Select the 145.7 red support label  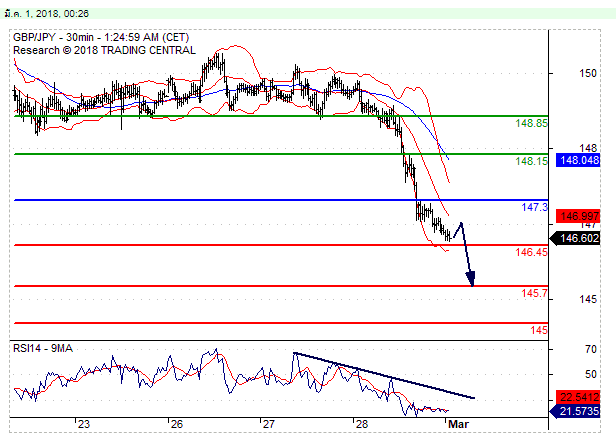tap(533, 293)
